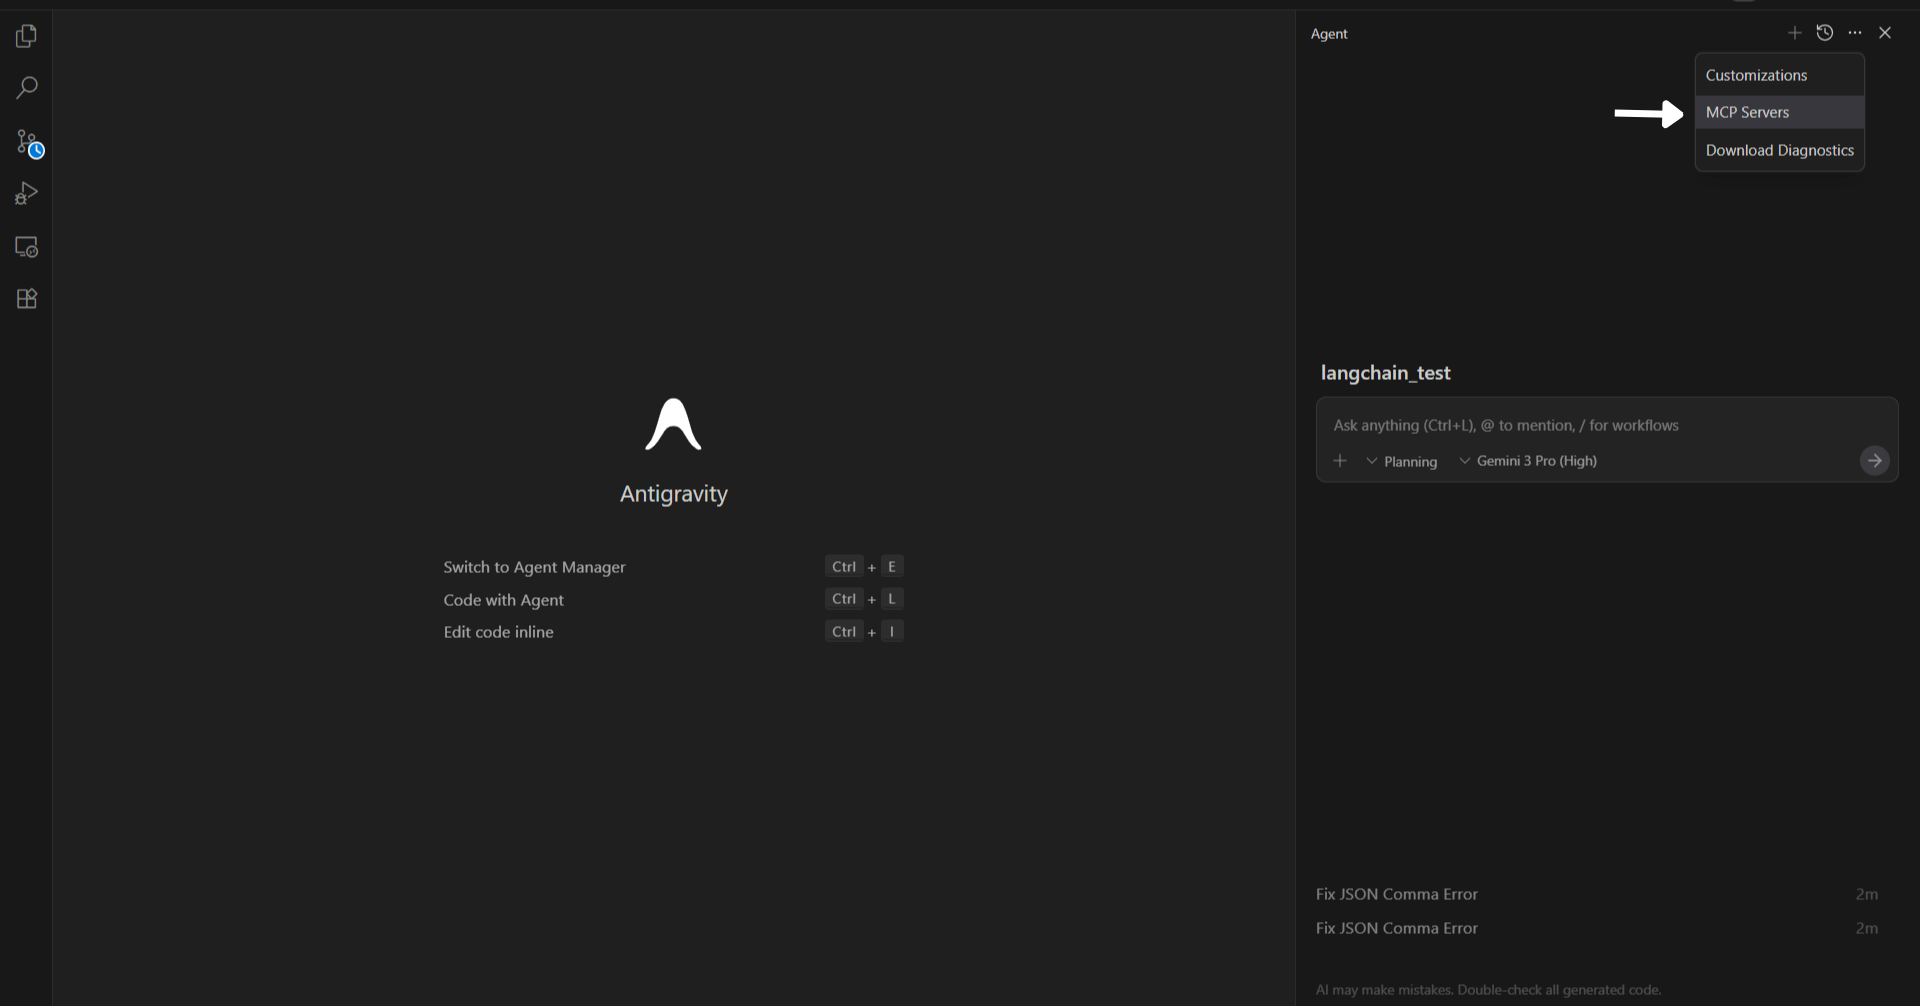
Task: Open Agent conversation history via clock icon
Action: 1825,32
